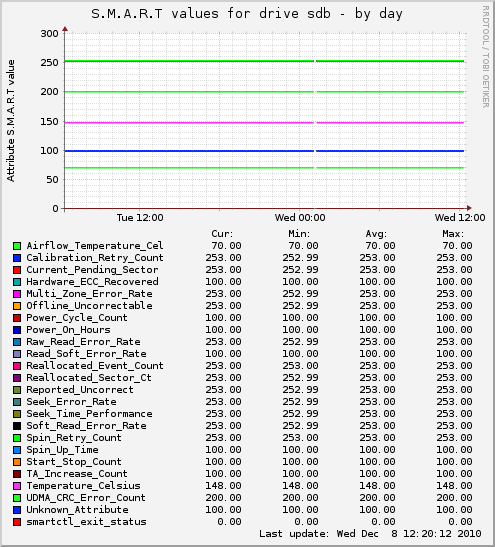Click the Max: column header
Viewport: 495px width, 547px height.
453,234
